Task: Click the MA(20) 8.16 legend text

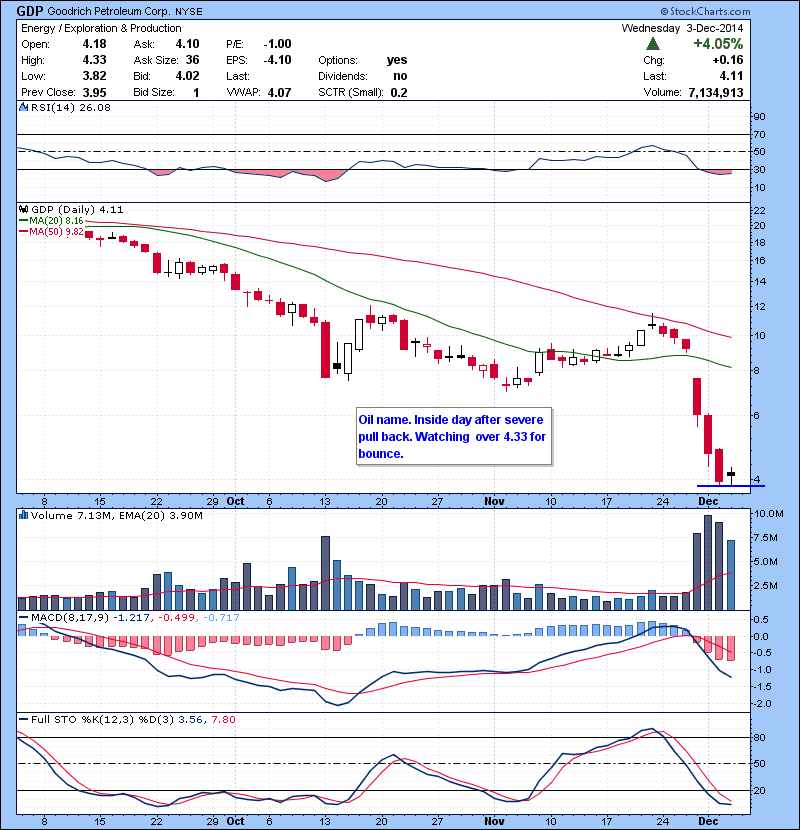Action: 57,221
